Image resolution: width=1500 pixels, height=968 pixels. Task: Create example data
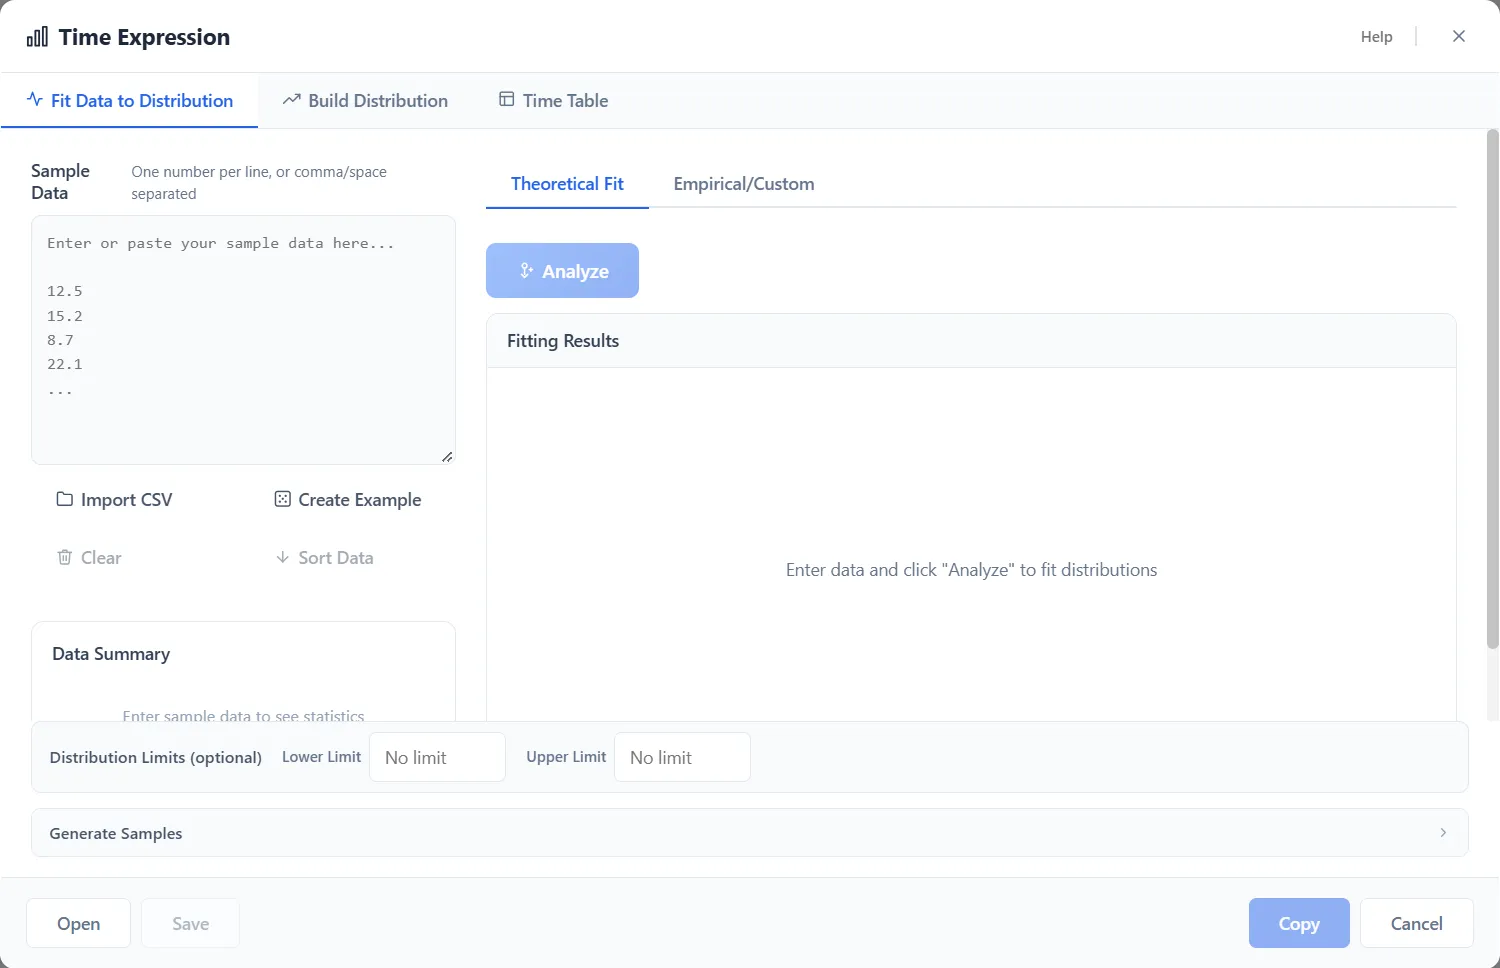click(348, 500)
